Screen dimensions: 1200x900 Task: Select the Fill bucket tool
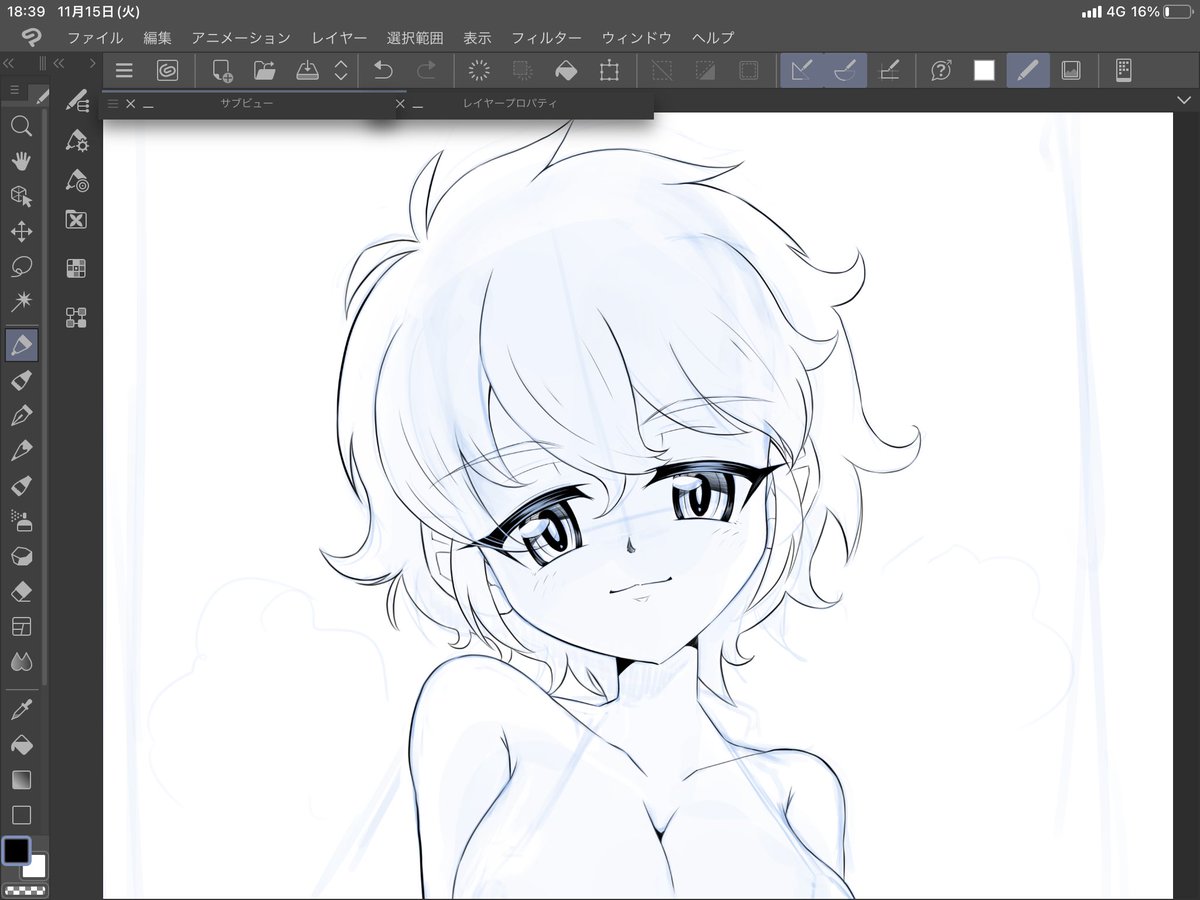(x=22, y=744)
